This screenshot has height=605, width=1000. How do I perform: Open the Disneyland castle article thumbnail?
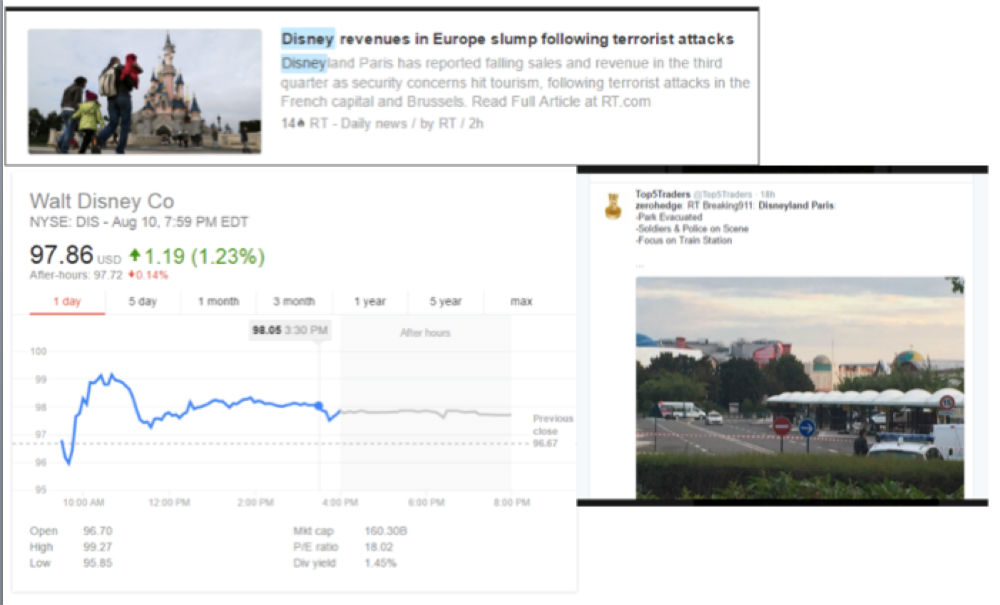coord(144,90)
